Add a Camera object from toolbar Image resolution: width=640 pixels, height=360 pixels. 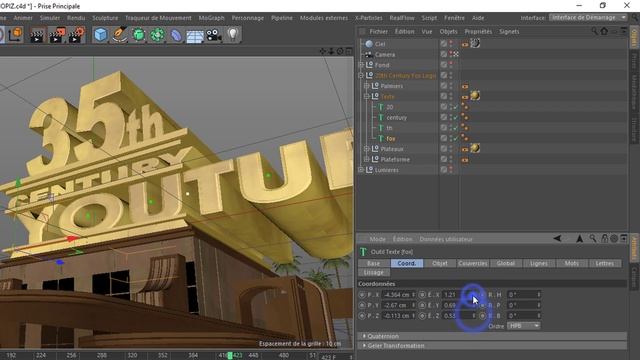[213, 35]
